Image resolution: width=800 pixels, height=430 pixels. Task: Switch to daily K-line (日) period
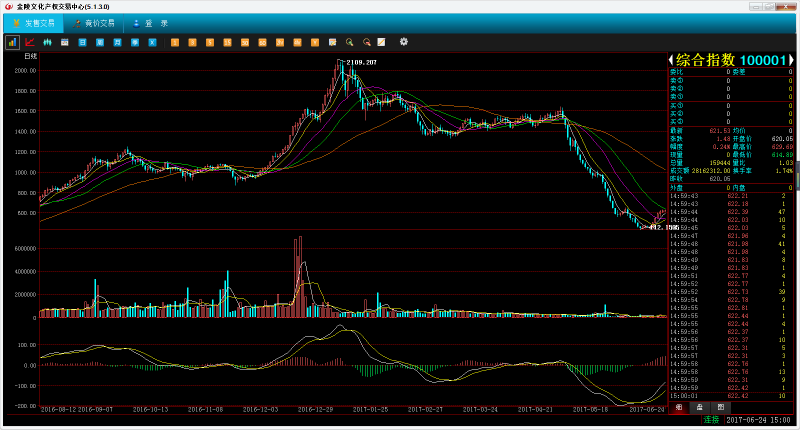pyautogui.click(x=82, y=42)
